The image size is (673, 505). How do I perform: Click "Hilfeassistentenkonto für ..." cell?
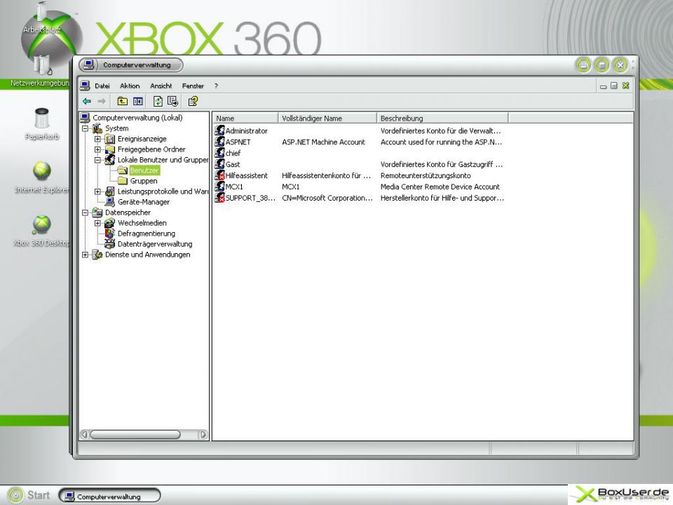[326, 175]
